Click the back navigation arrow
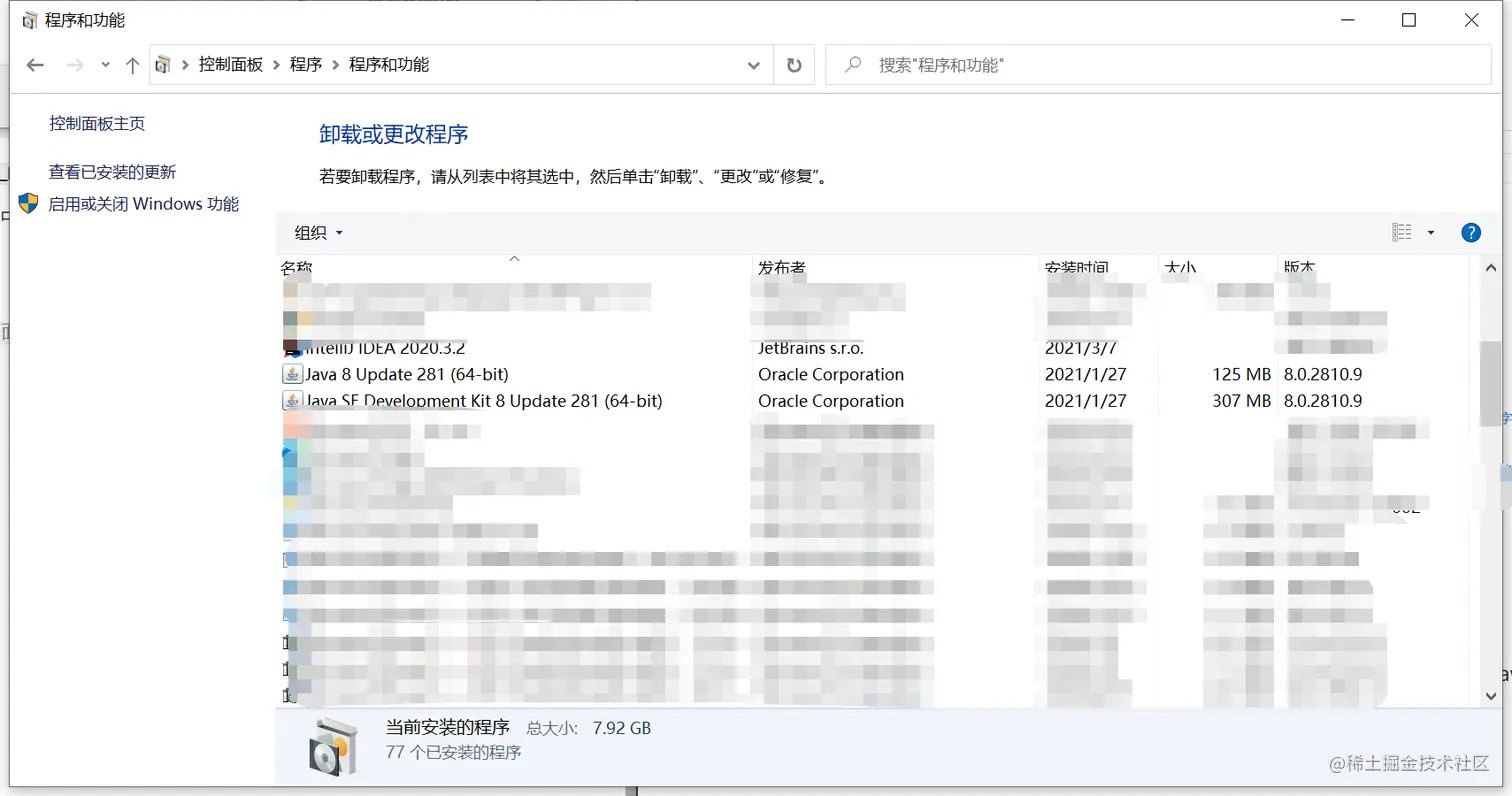 coord(35,64)
